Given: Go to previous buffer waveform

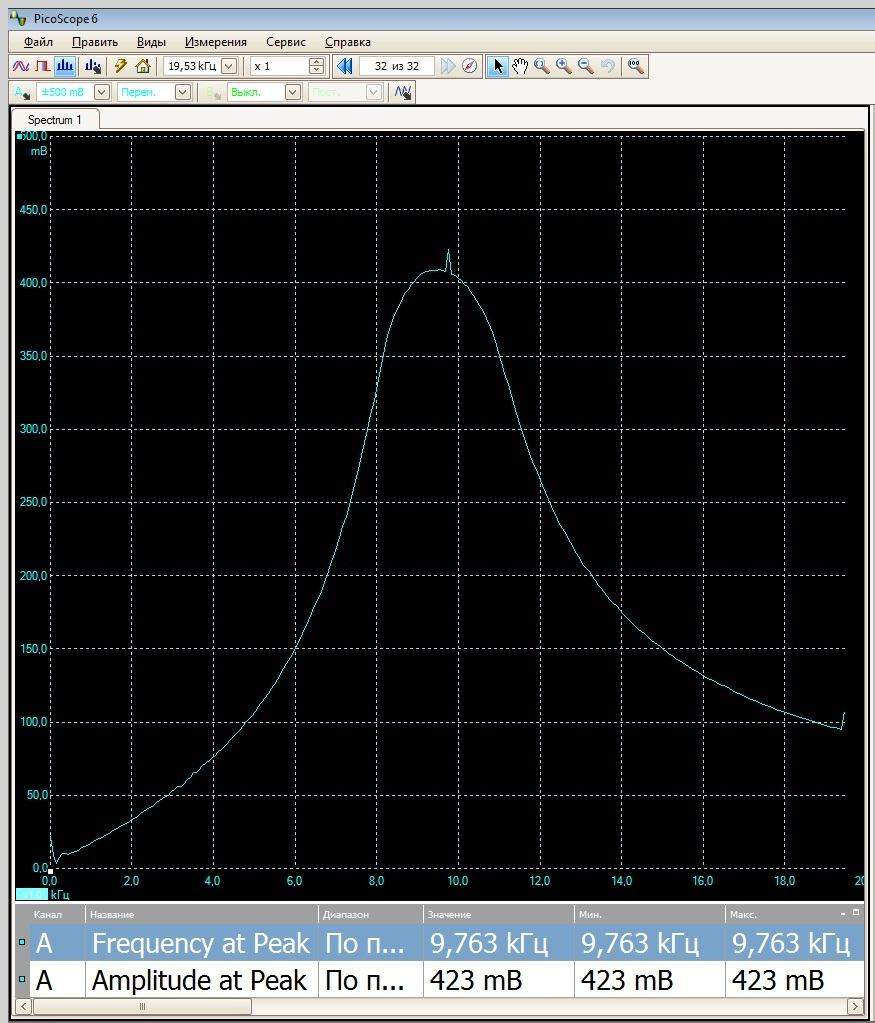Looking at the screenshot, I should [344, 66].
